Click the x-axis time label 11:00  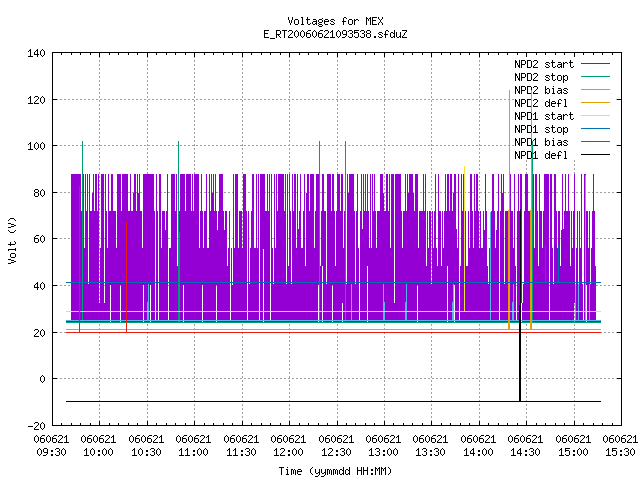click(193, 453)
